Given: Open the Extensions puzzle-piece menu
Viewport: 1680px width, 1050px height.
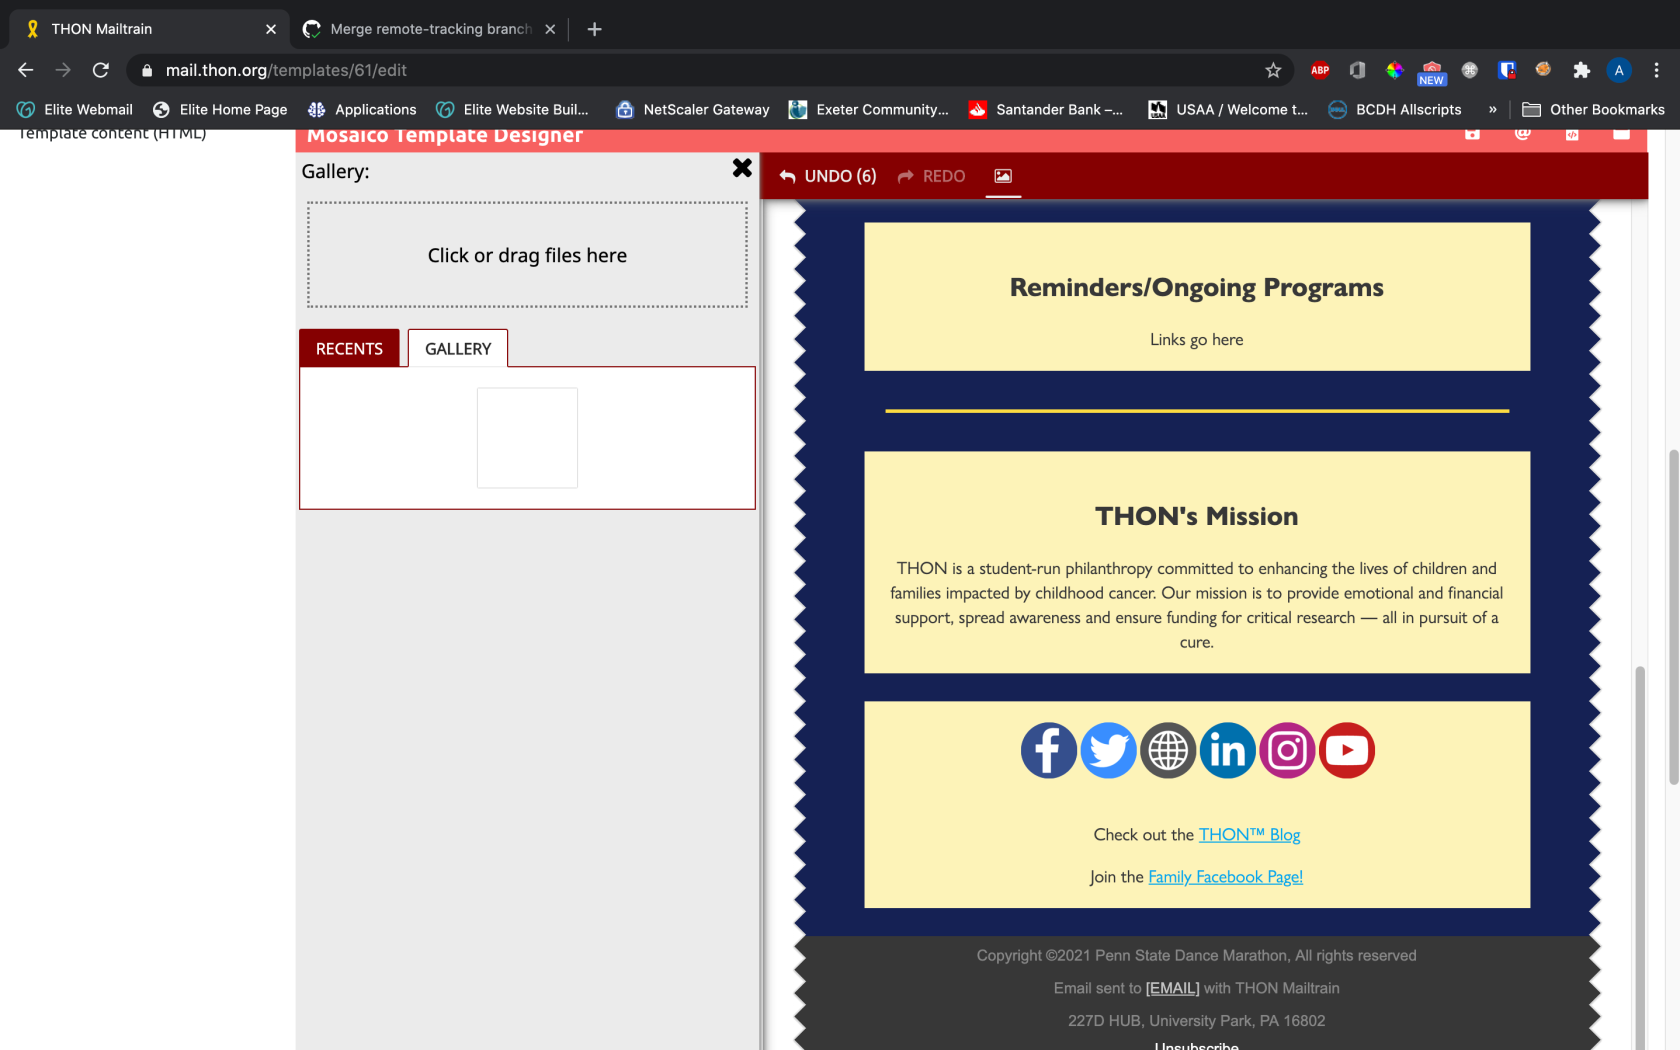Looking at the screenshot, I should tap(1581, 70).
